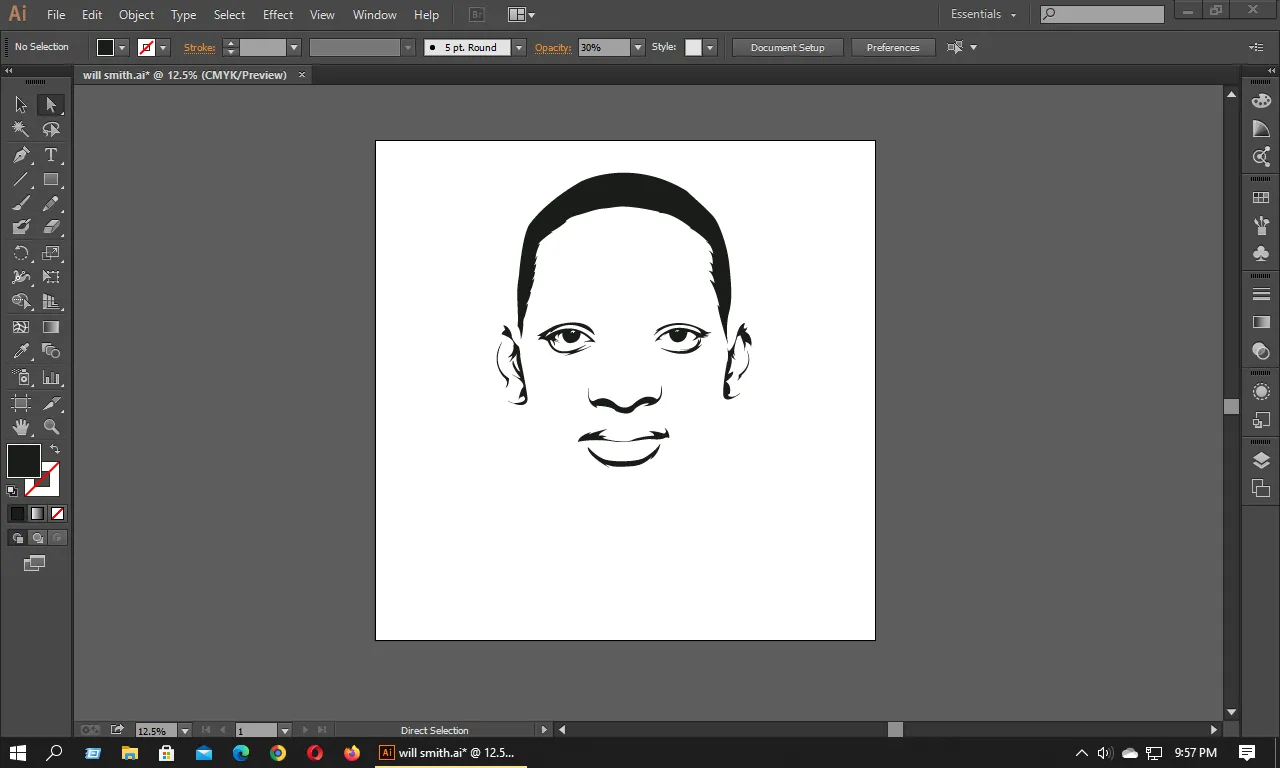Screen dimensions: 1280x768
Task: Open the variable width profile dropdown
Action: tap(408, 47)
